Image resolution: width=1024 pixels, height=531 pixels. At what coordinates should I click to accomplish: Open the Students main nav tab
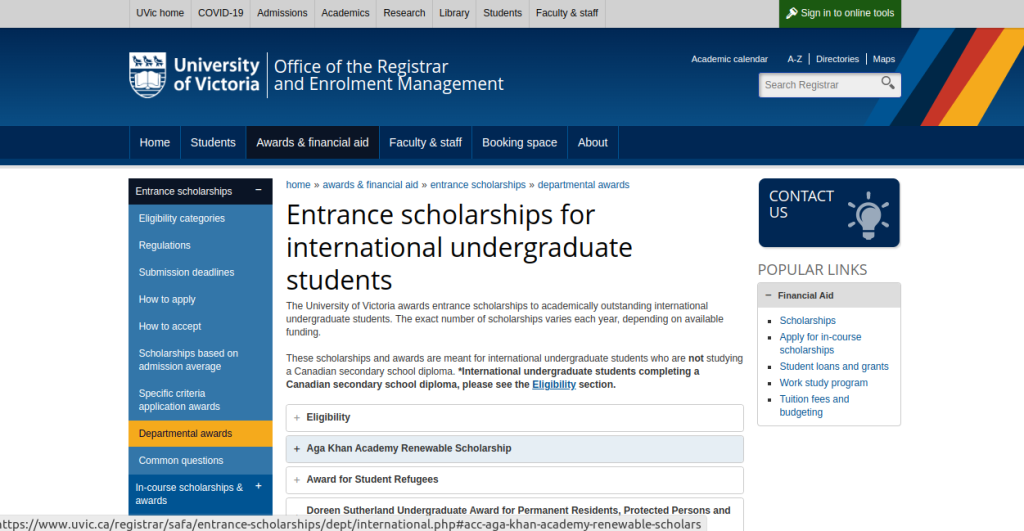pos(213,142)
